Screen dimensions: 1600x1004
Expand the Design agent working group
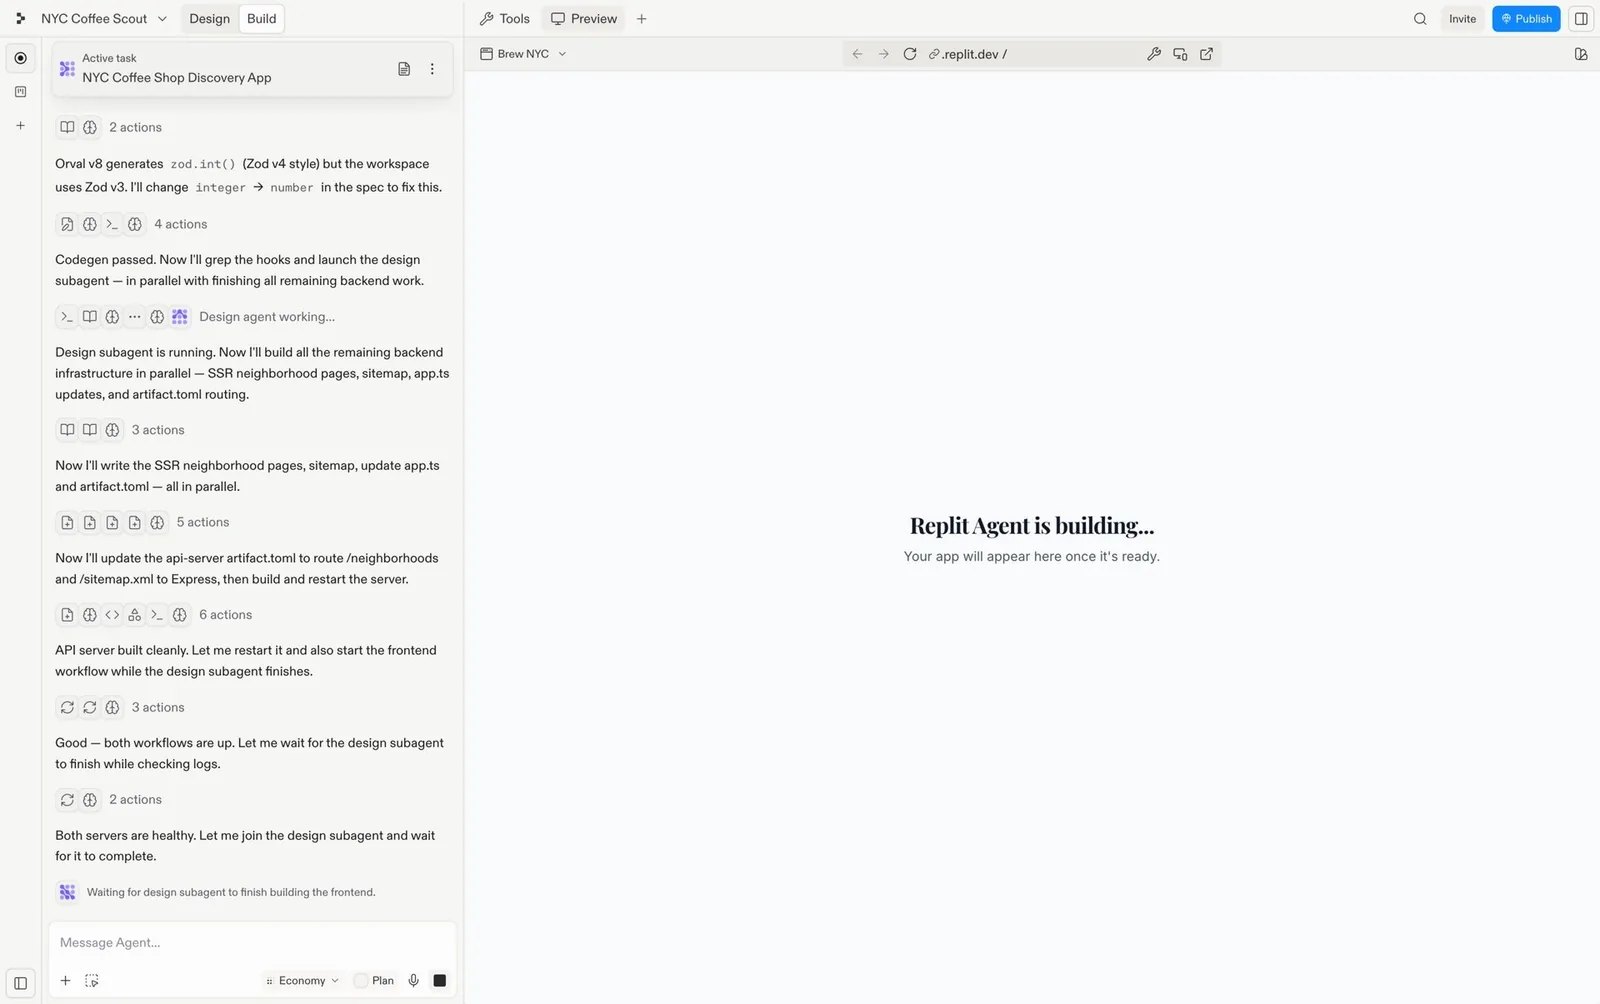coord(196,317)
